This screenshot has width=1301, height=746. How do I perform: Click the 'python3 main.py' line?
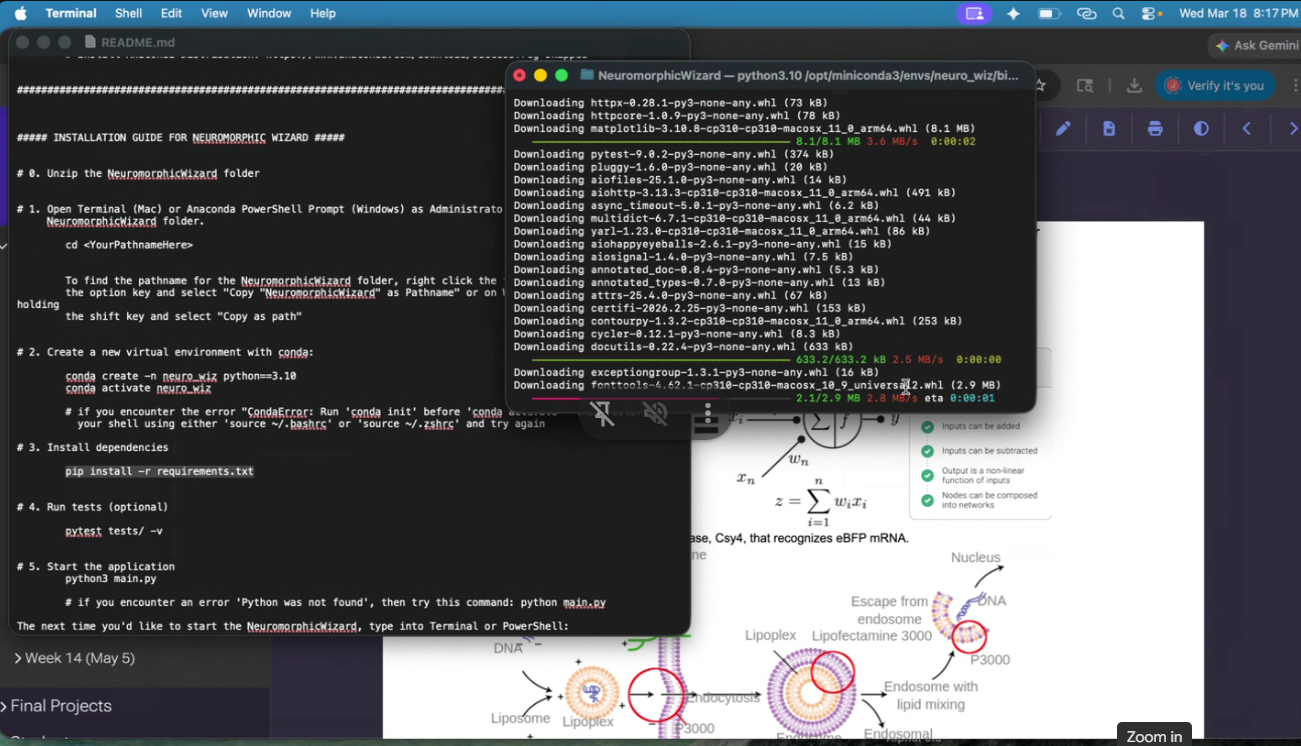[111, 579]
